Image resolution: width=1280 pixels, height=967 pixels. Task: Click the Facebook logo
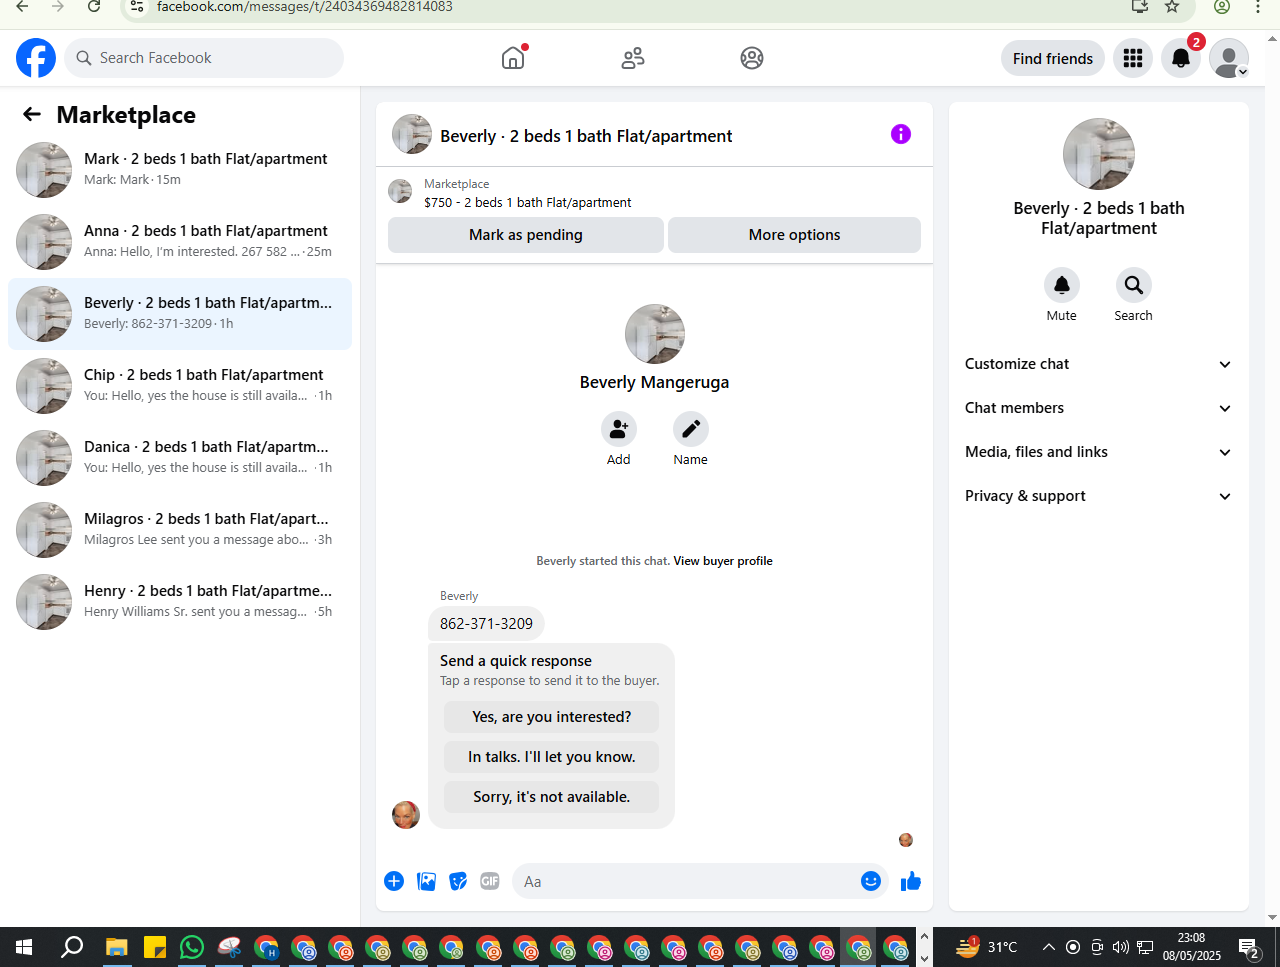36,58
